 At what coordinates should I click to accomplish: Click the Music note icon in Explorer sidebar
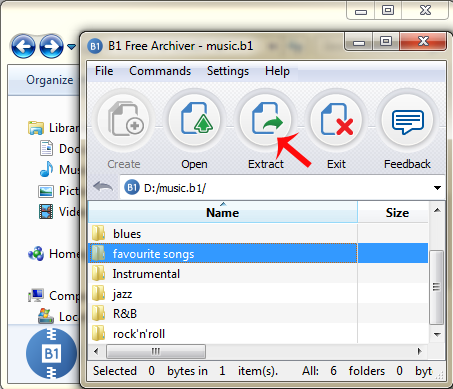click(x=46, y=169)
